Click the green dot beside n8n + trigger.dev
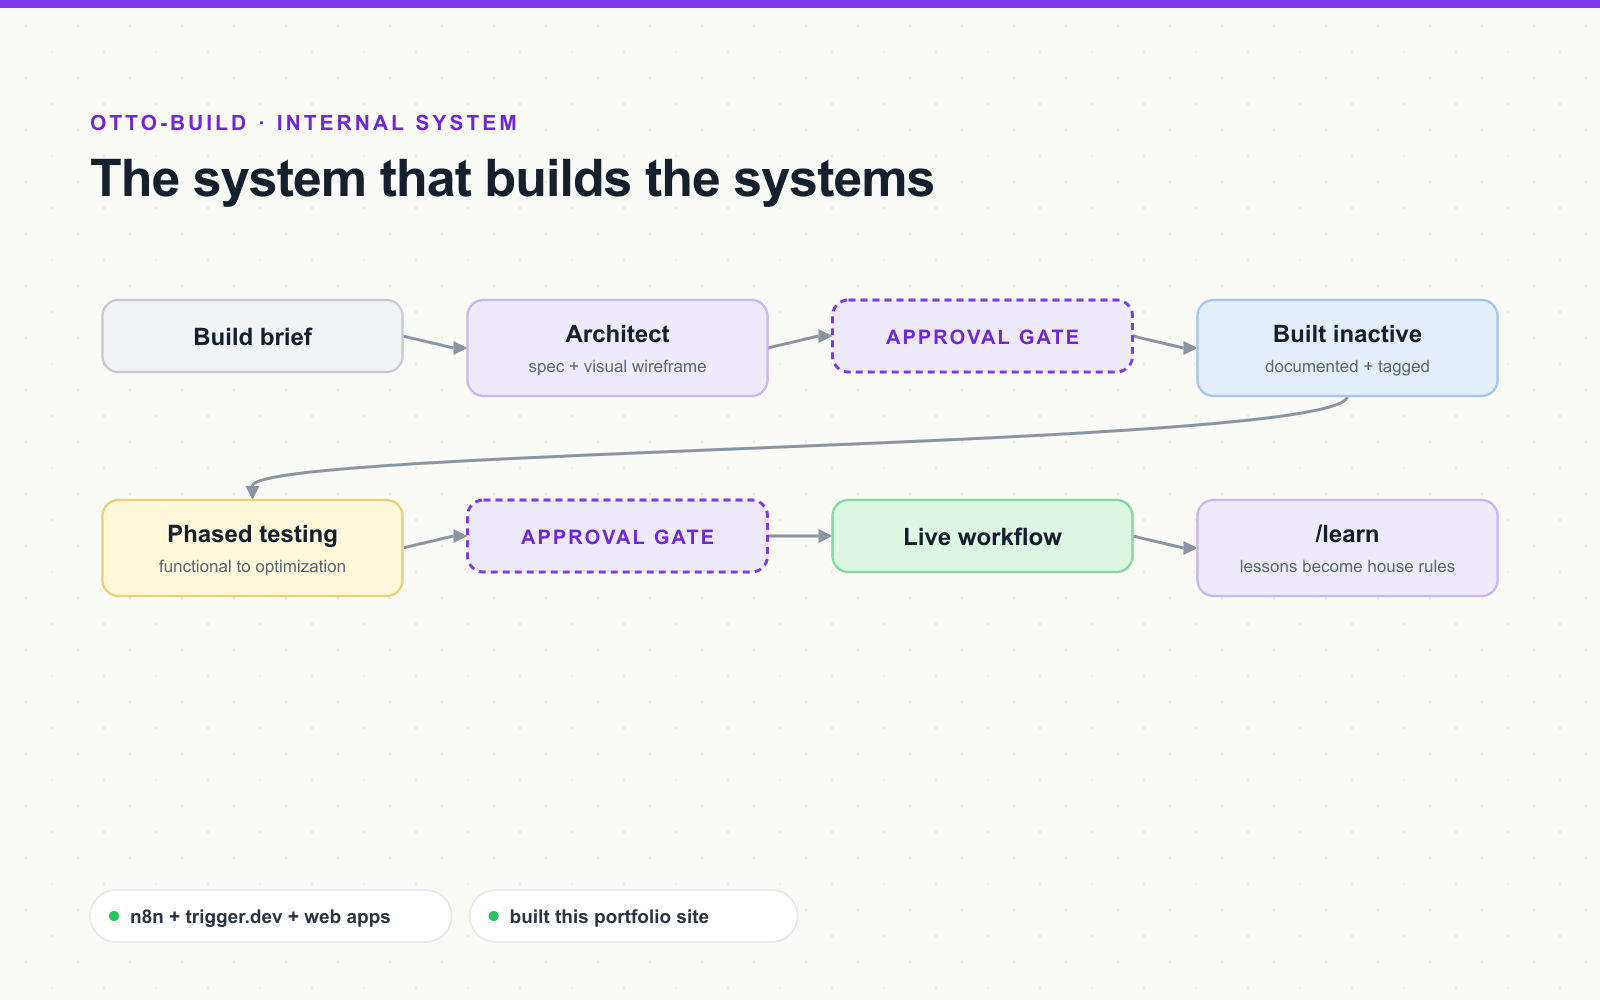The height and width of the screenshot is (1000, 1600). tap(114, 916)
